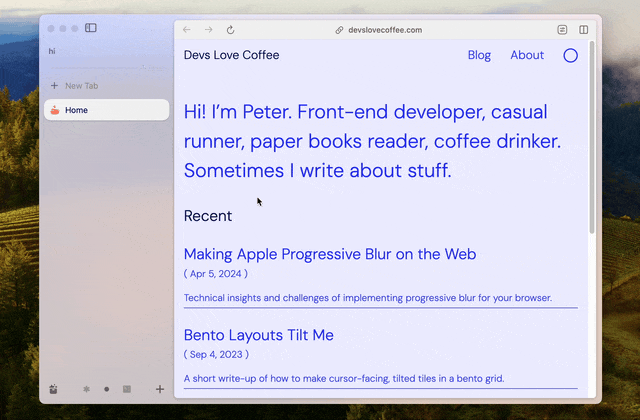Click the Devs Love Coffee site title
The width and height of the screenshot is (640, 420).
click(231, 55)
